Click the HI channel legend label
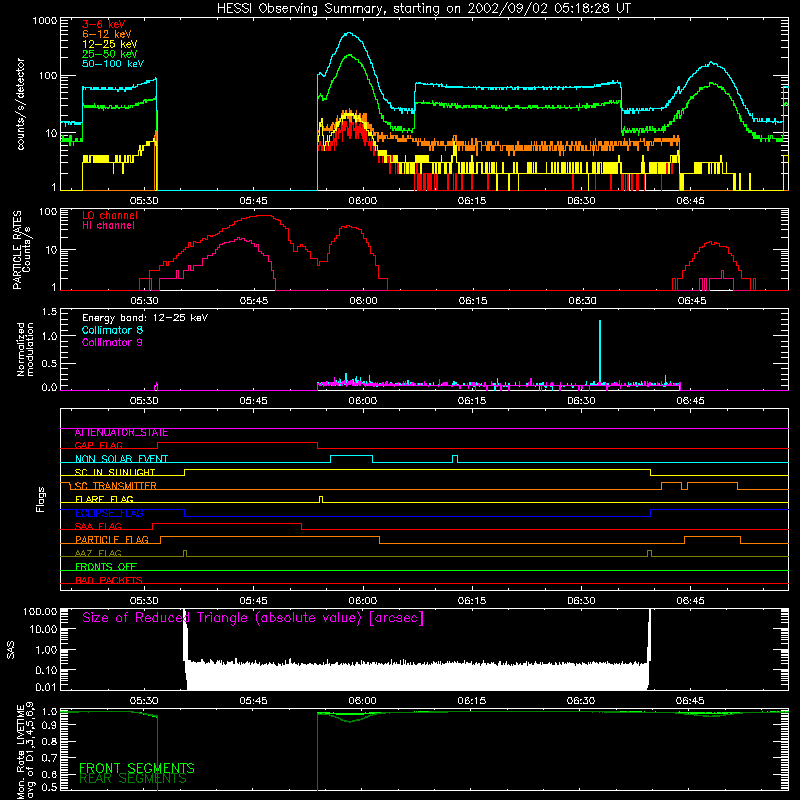This screenshot has width=800, height=800. [x=108, y=226]
